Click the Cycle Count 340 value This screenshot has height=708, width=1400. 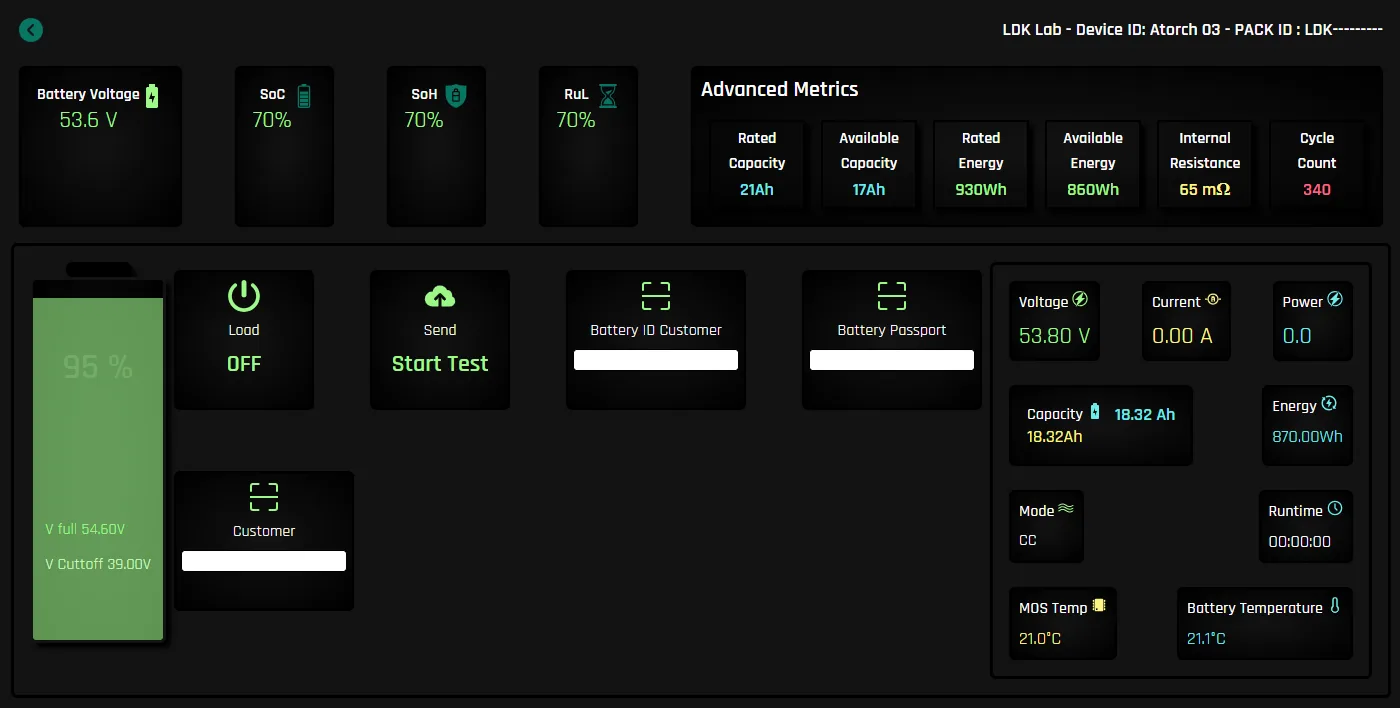coord(1317,190)
